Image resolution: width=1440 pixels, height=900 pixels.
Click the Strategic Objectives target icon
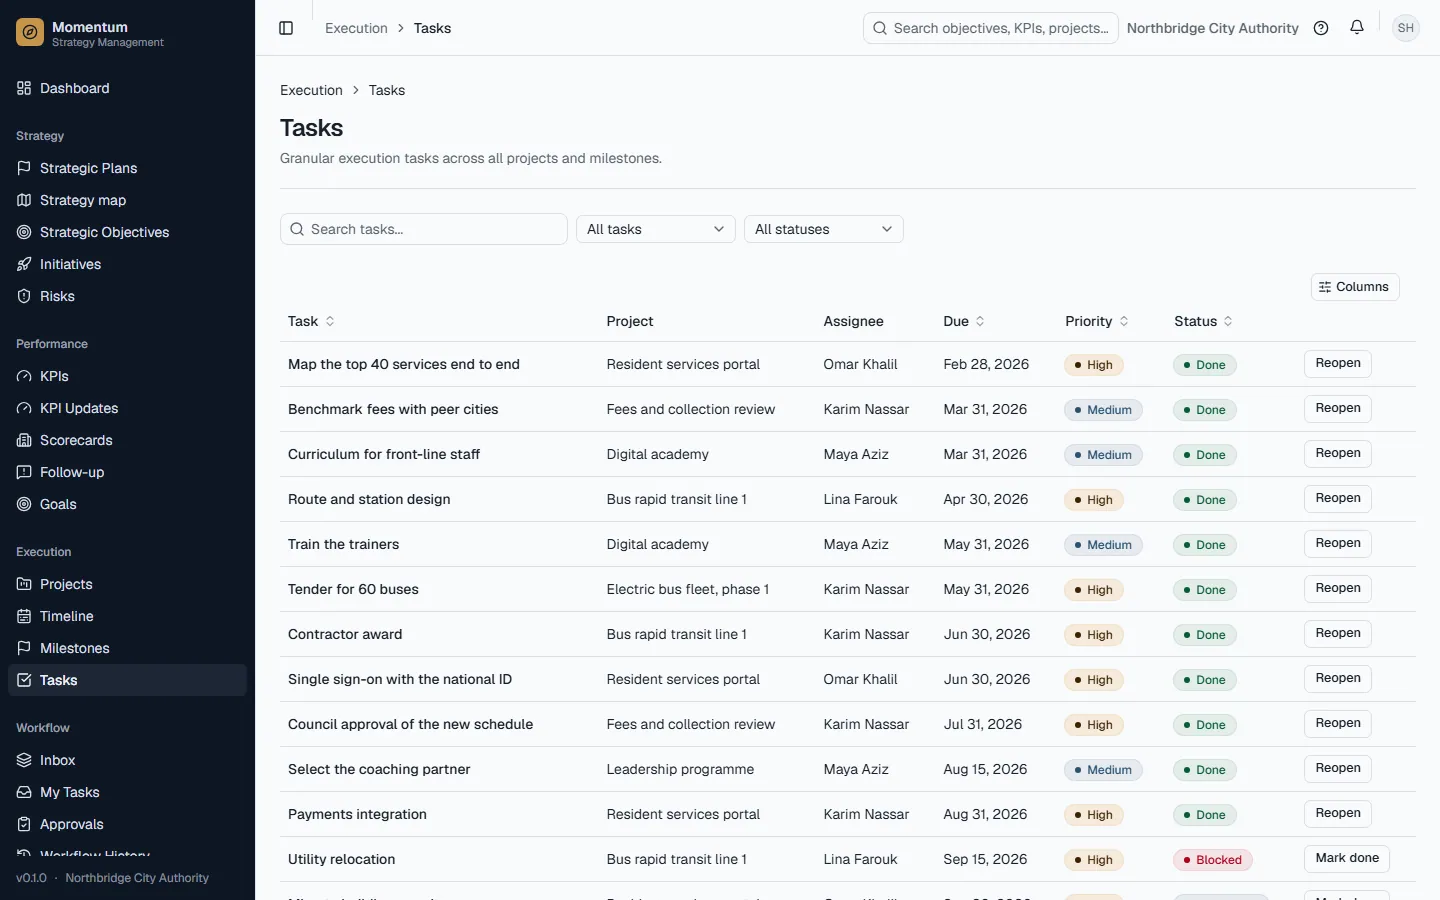[x=24, y=232]
